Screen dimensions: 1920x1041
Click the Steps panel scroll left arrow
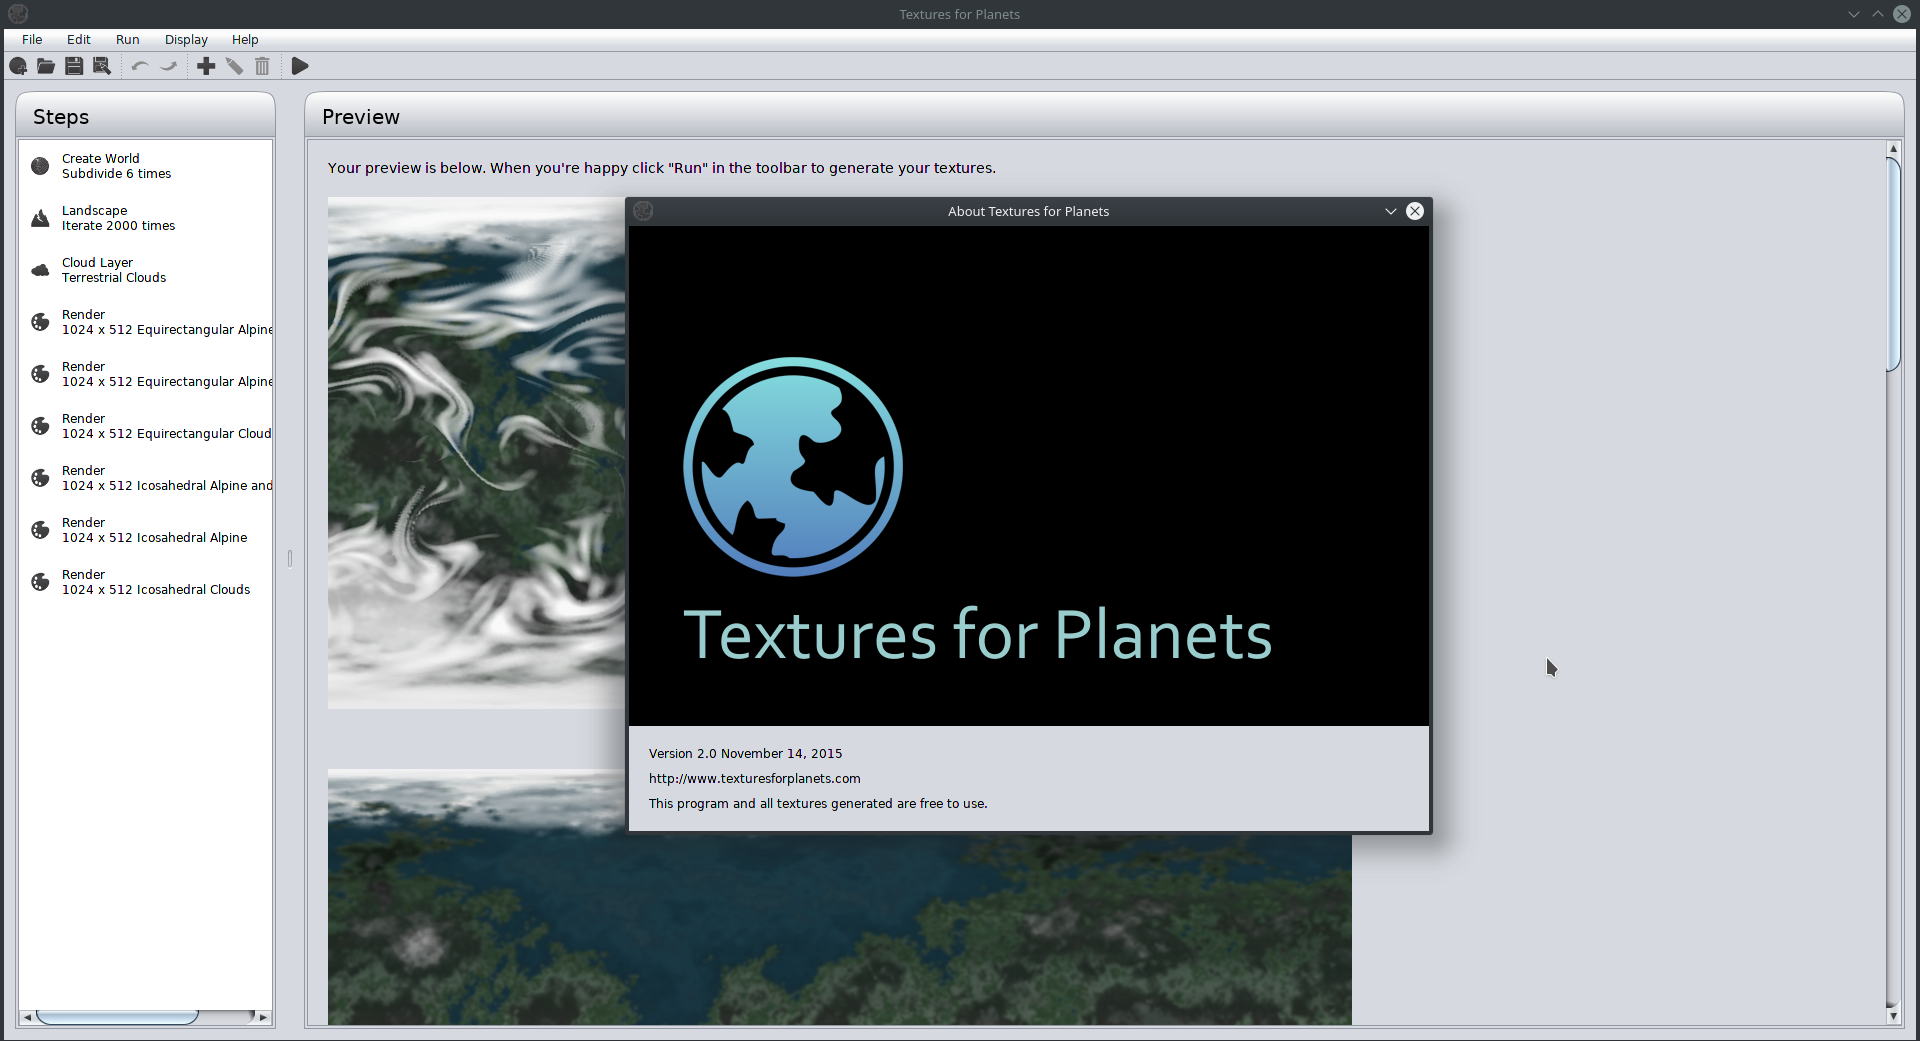(x=27, y=1017)
